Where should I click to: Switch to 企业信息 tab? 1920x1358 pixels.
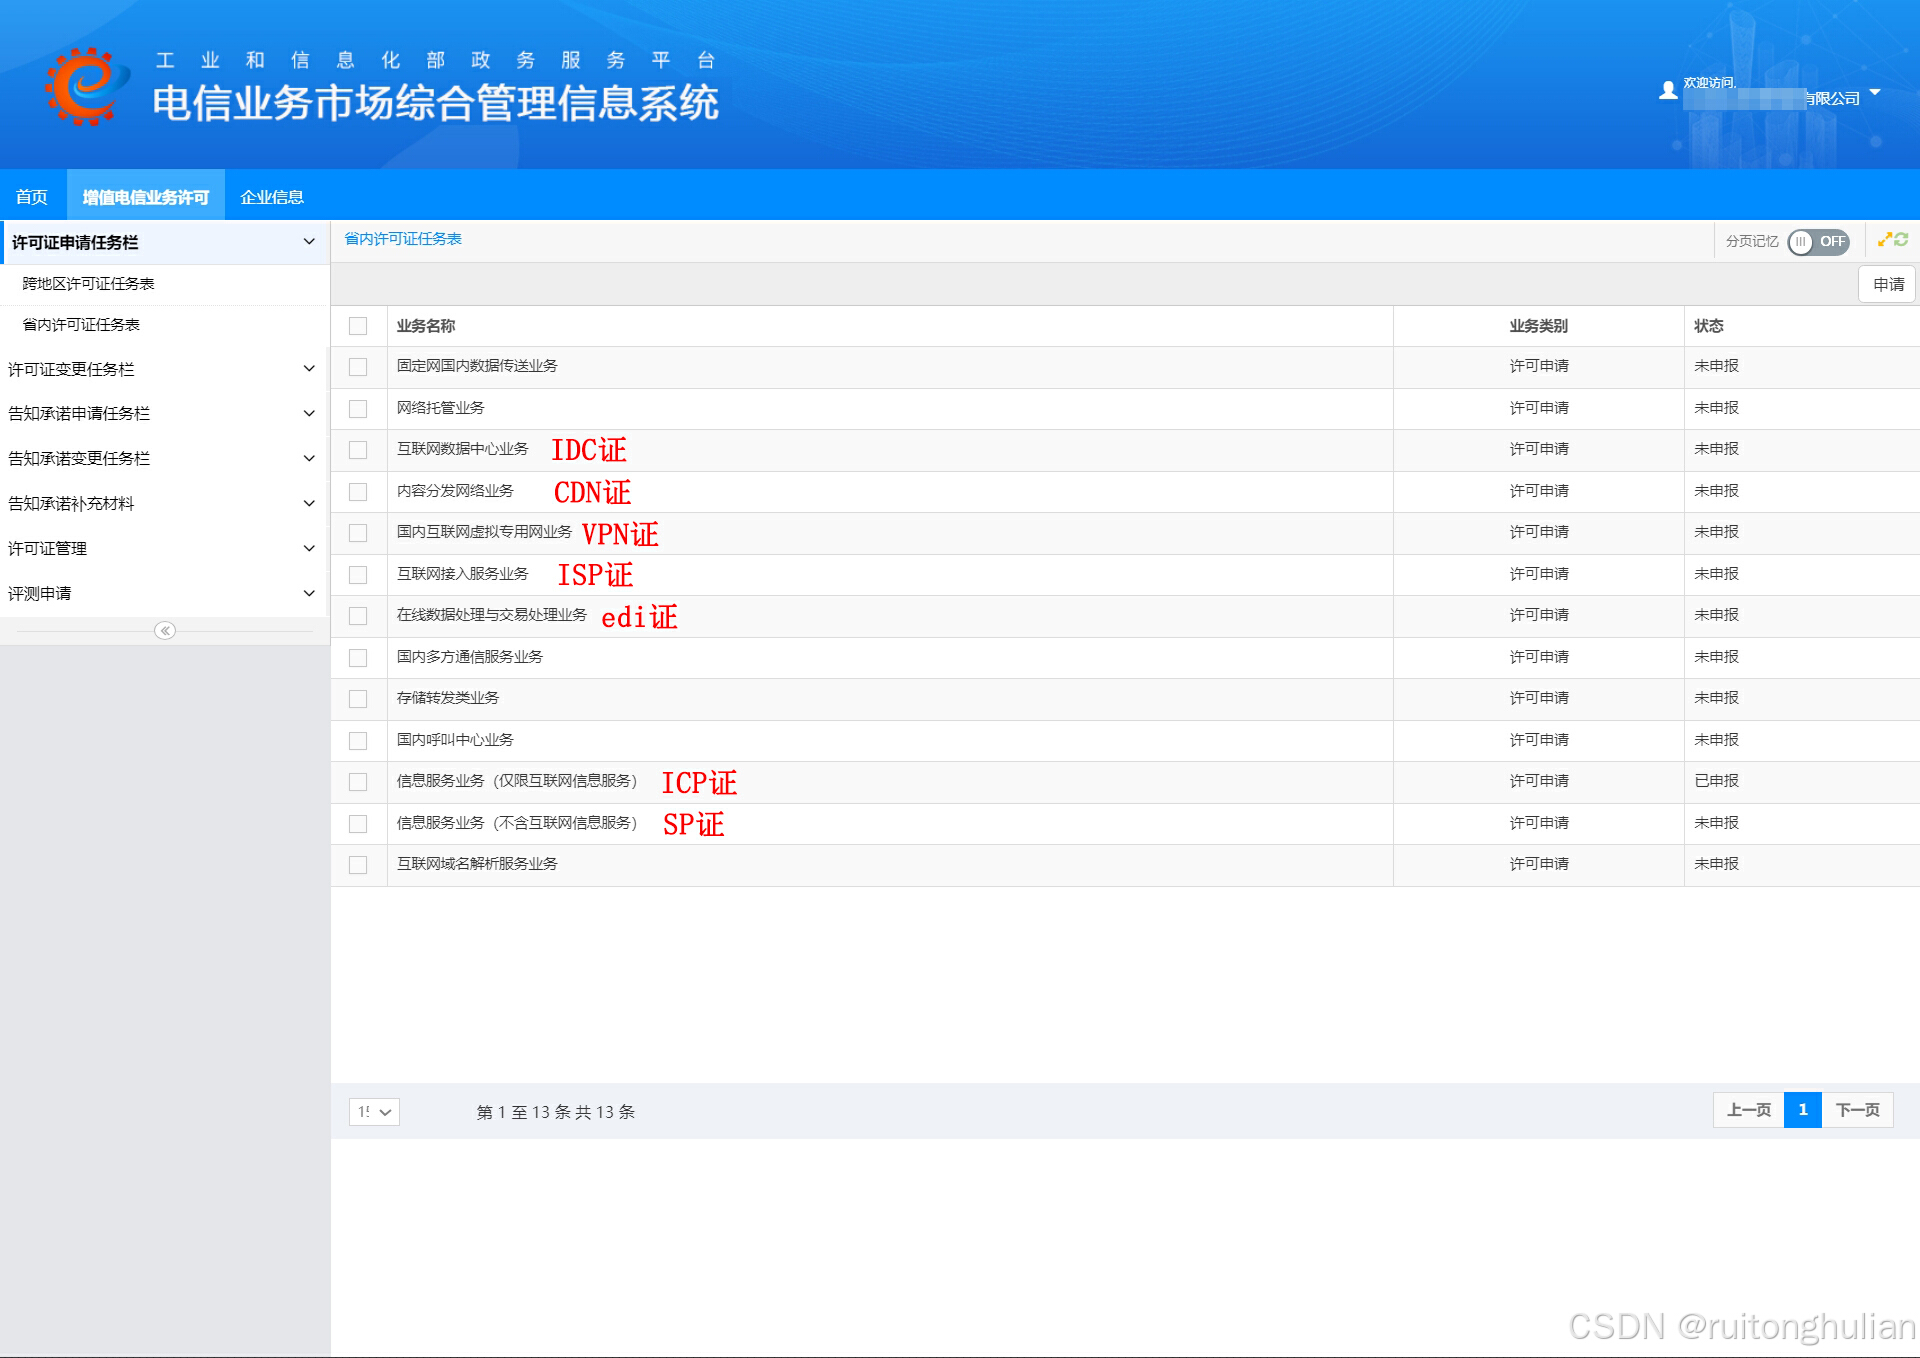coord(272,197)
